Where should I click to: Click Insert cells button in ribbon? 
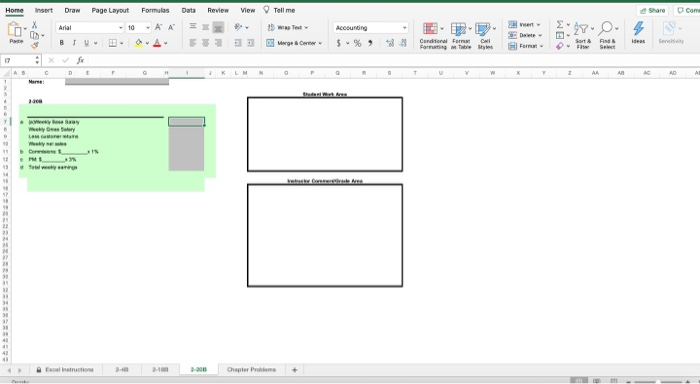(525, 25)
